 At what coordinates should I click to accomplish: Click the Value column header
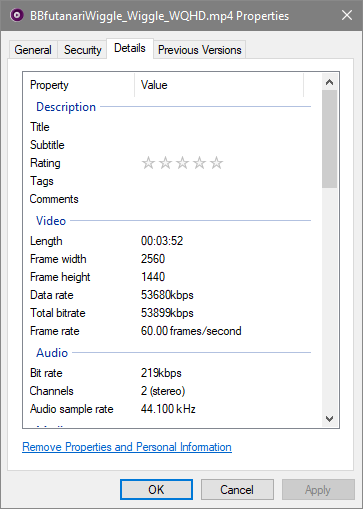point(219,85)
